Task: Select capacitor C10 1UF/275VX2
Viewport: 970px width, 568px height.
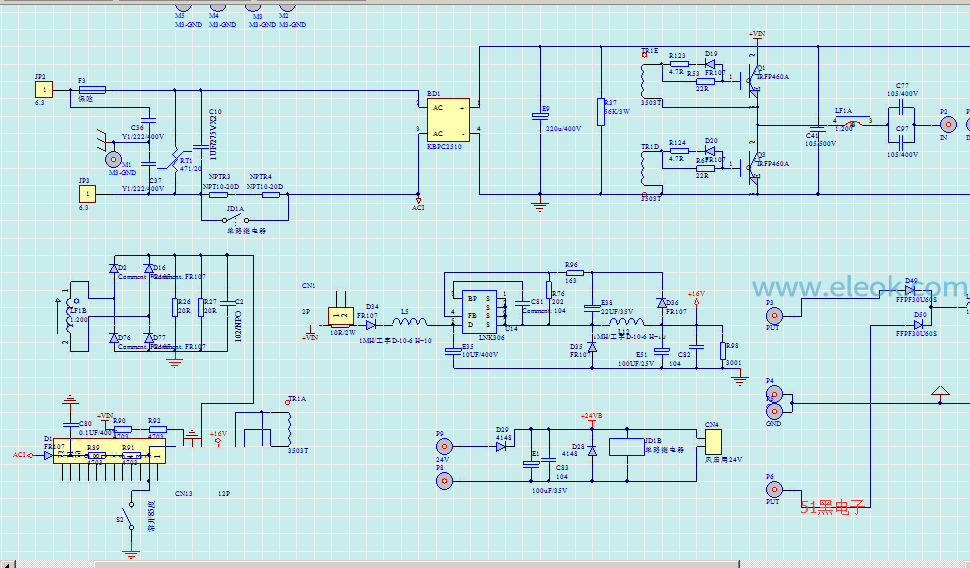Action: click(200, 147)
